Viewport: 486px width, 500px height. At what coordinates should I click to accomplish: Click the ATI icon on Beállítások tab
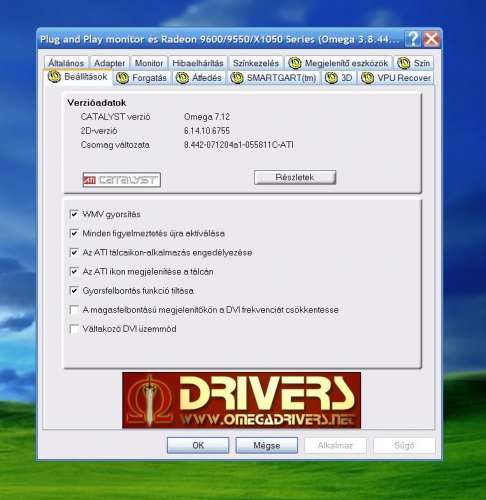pyautogui.click(x=54, y=77)
